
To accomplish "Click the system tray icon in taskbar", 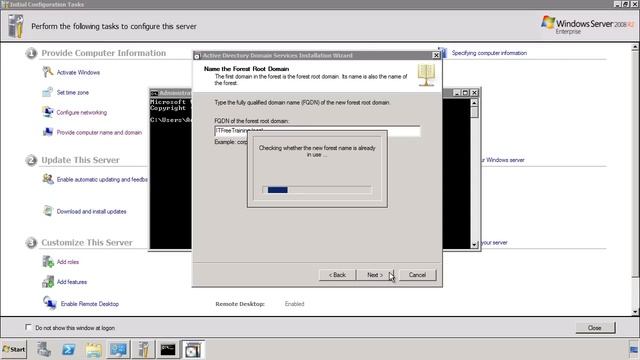I will (x=633, y=350).
